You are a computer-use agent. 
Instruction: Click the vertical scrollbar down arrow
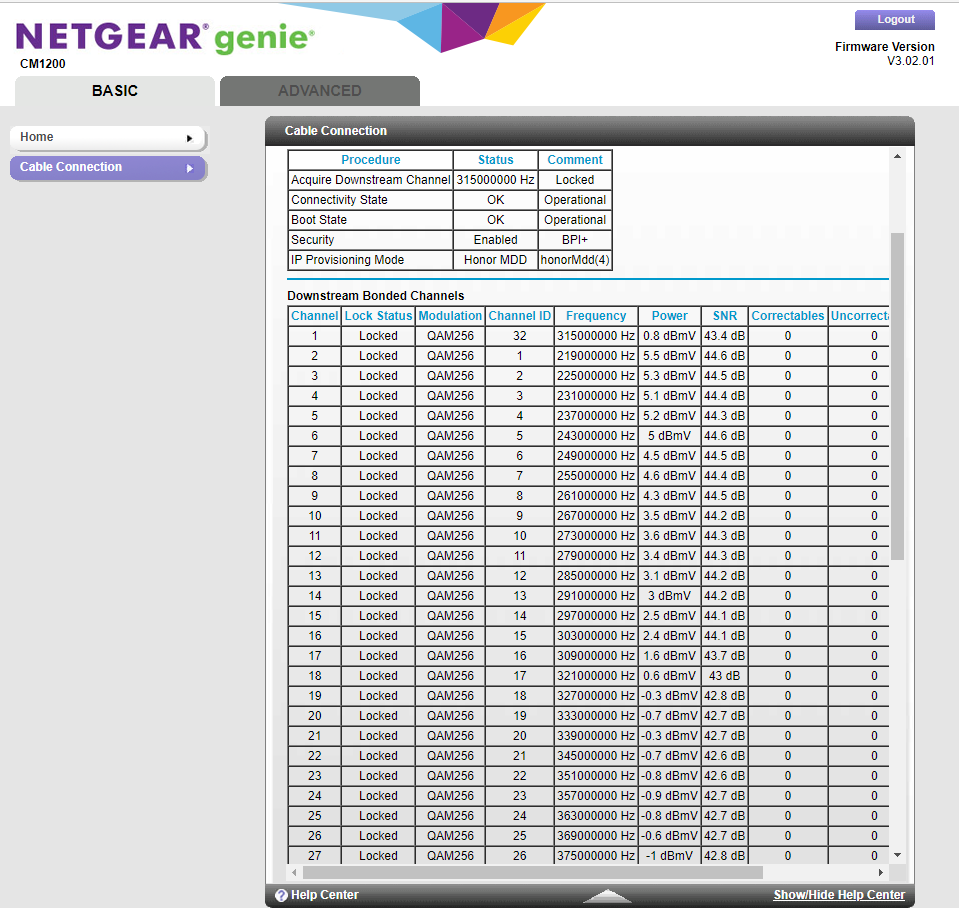click(x=897, y=855)
